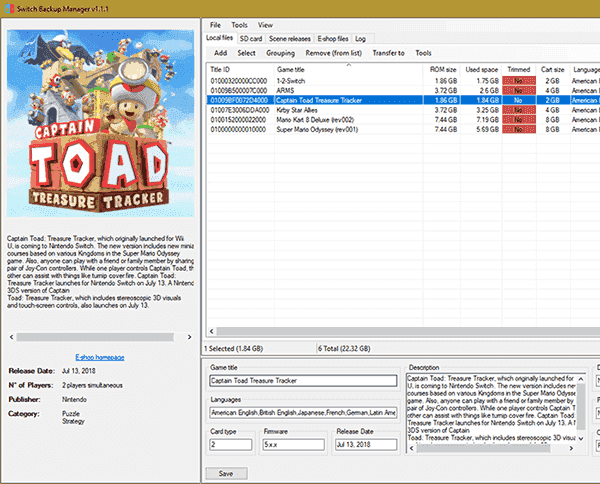Click Description box scroll up arrow
The height and width of the screenshot is (484, 600).
tap(581, 379)
